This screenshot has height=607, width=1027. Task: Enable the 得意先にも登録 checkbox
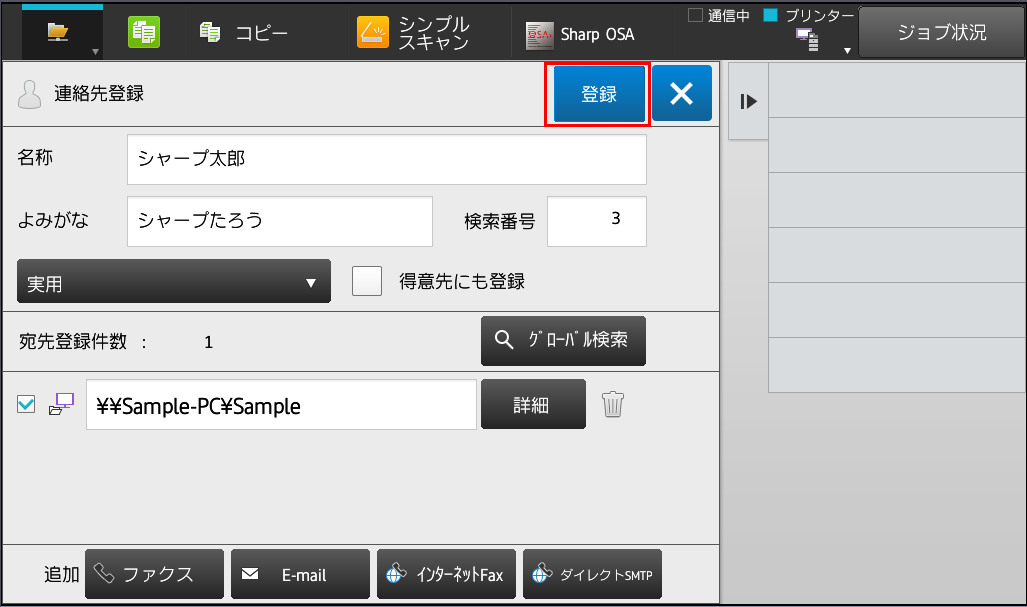(x=367, y=282)
